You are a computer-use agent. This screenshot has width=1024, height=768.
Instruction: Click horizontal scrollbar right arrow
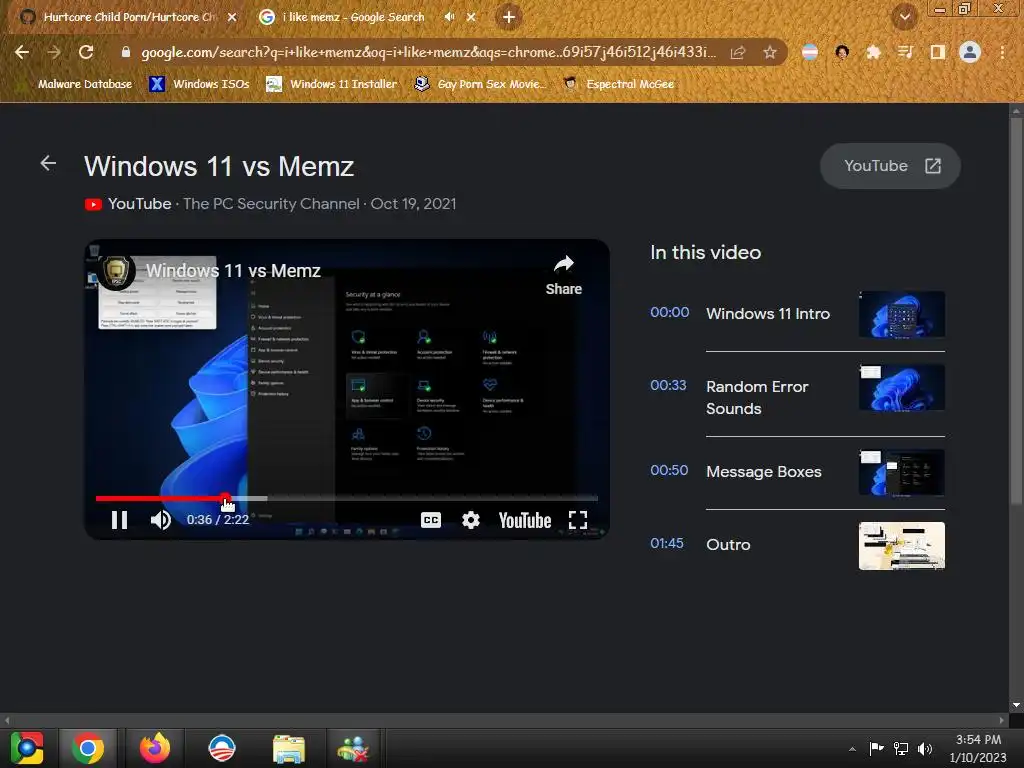click(x=1002, y=720)
